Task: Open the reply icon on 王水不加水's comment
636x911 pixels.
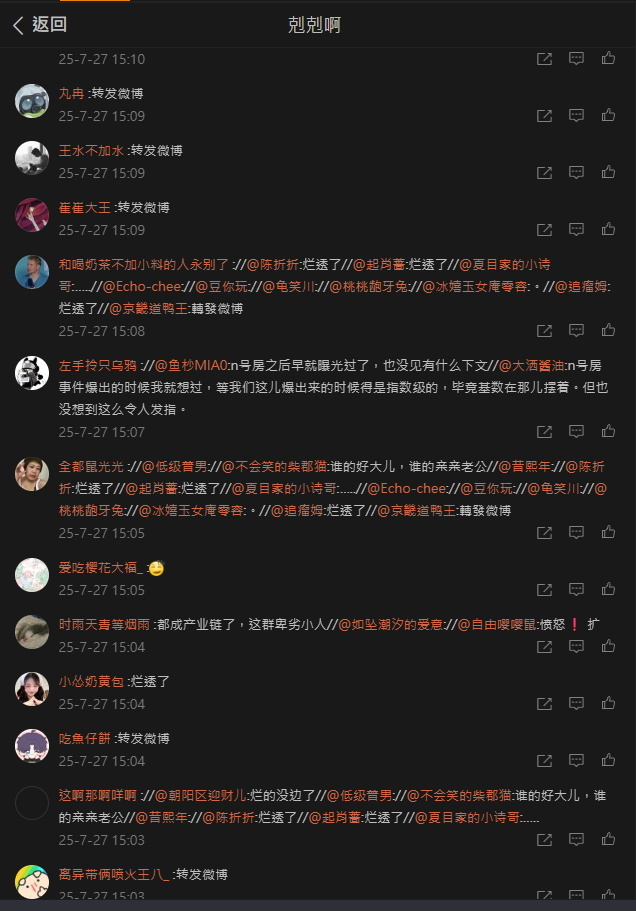Action: click(576, 172)
